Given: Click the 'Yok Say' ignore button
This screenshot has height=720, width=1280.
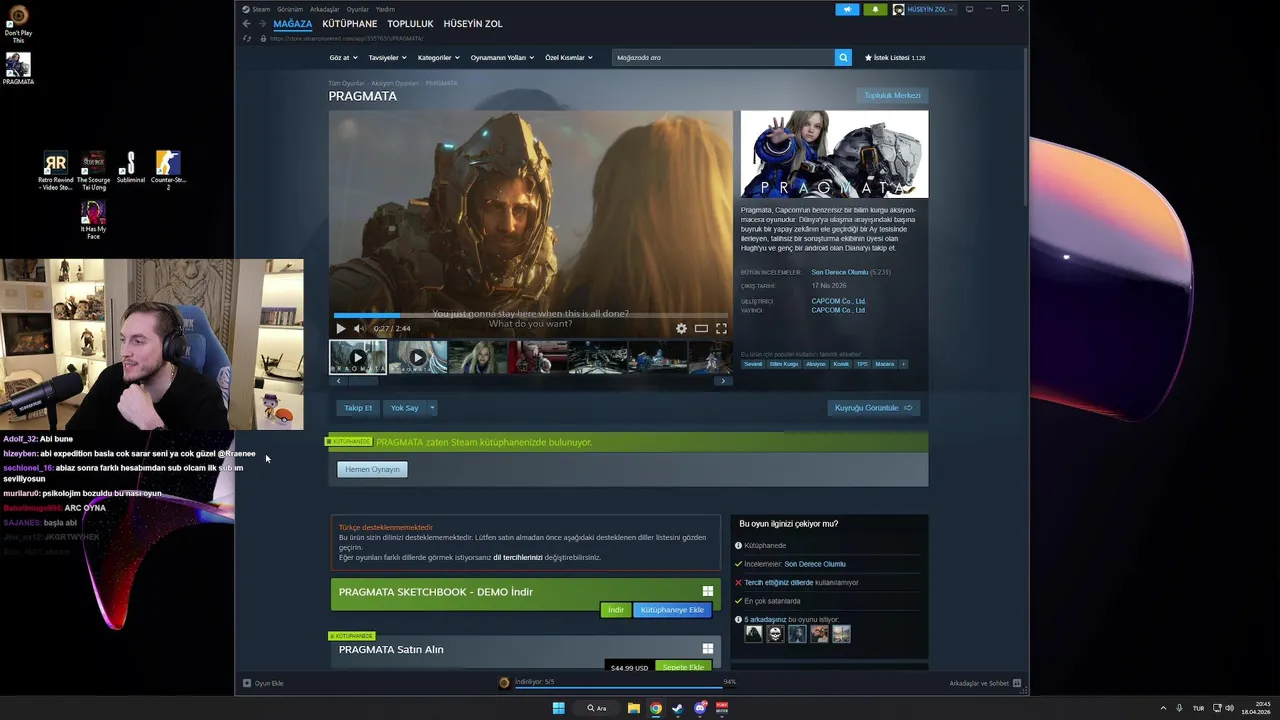Looking at the screenshot, I should coord(404,408).
